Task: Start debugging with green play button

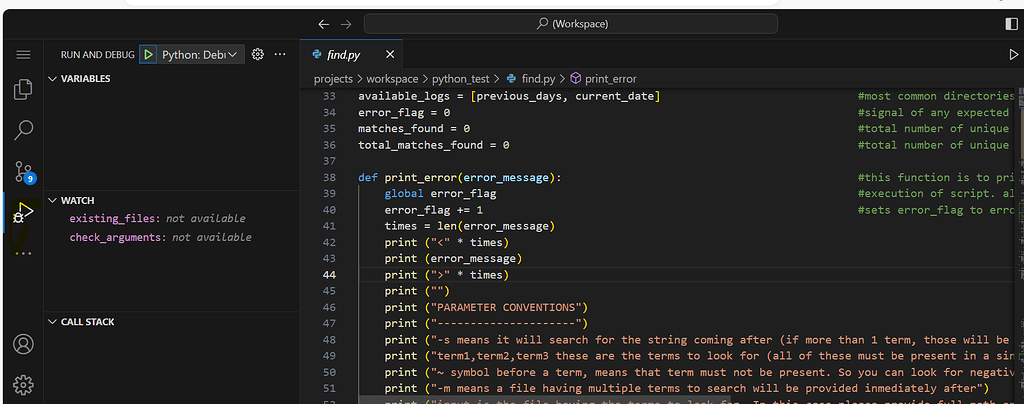Action: pyautogui.click(x=148, y=54)
